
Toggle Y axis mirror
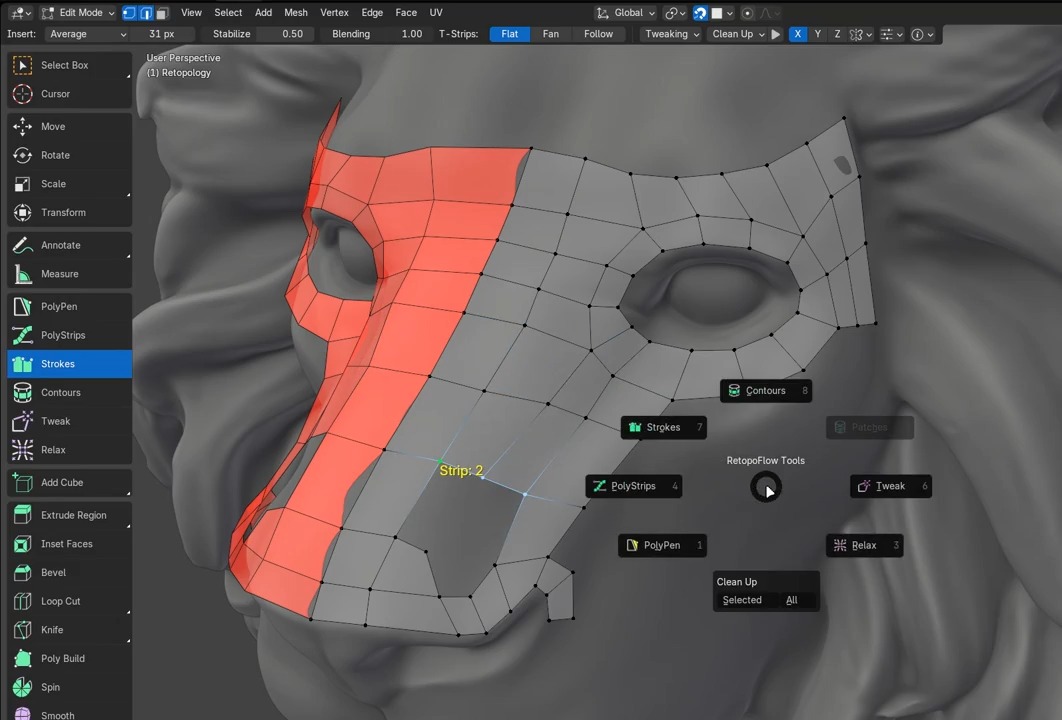[817, 34]
